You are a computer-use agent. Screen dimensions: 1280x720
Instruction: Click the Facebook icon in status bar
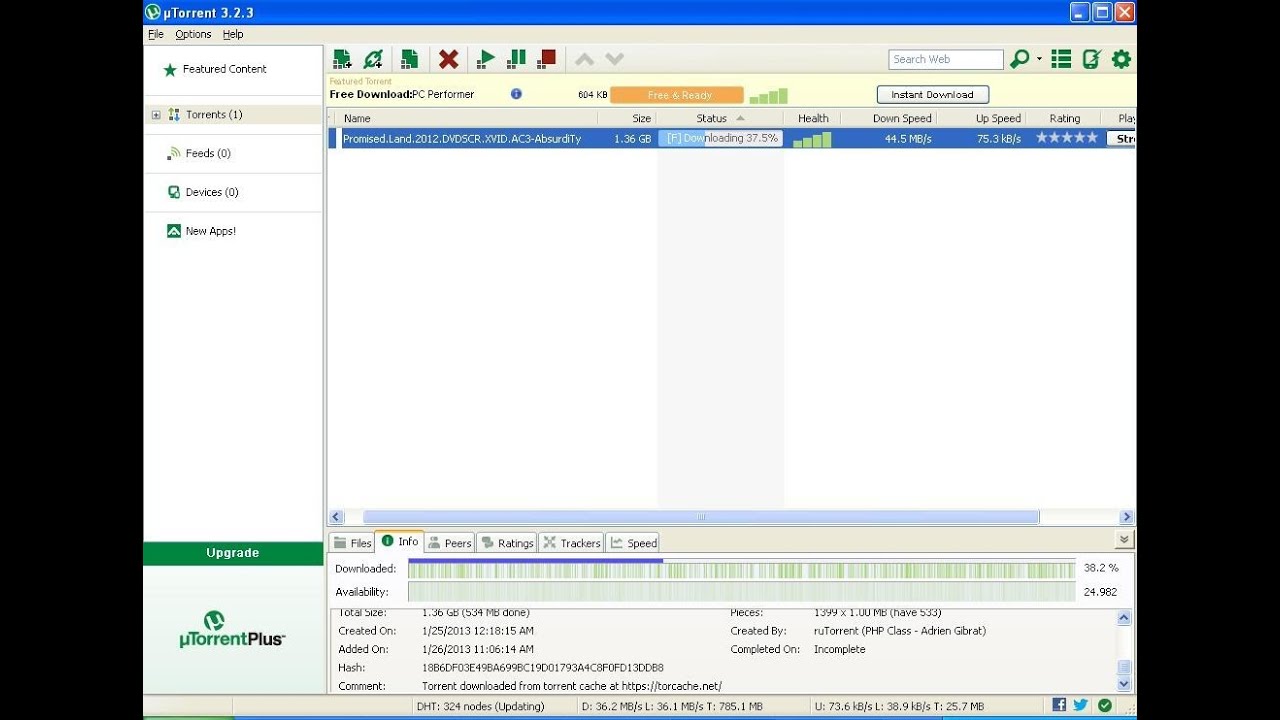[1059, 705]
